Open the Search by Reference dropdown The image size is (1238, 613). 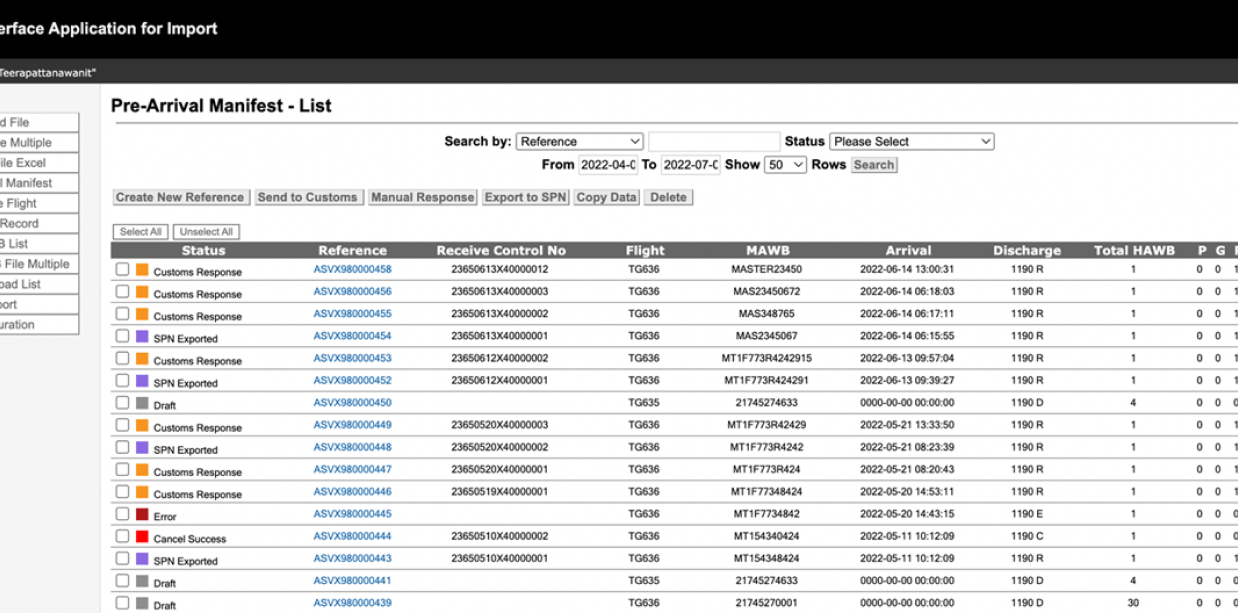(x=580, y=142)
